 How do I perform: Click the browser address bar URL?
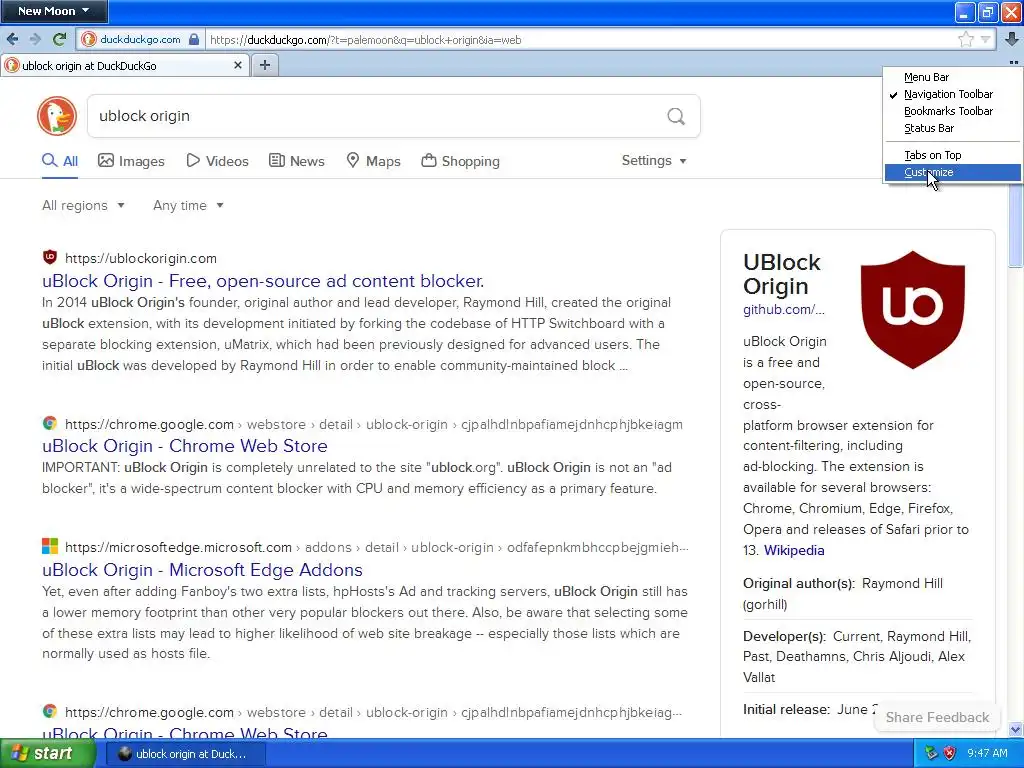580,40
